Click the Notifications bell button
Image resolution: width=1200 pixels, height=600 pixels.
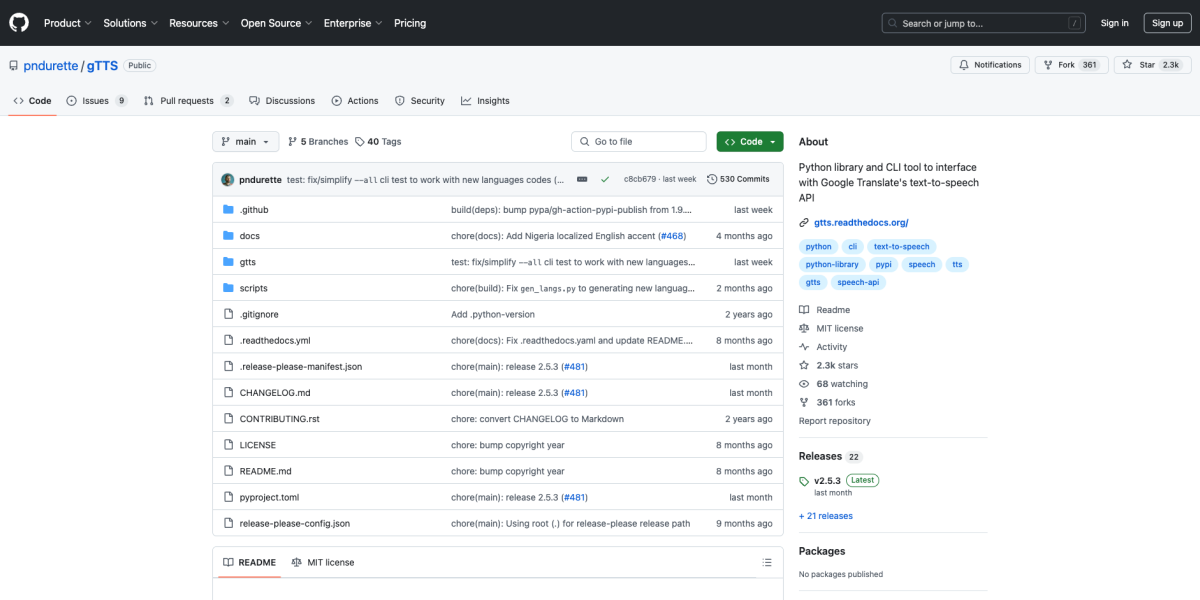[x=990, y=65]
